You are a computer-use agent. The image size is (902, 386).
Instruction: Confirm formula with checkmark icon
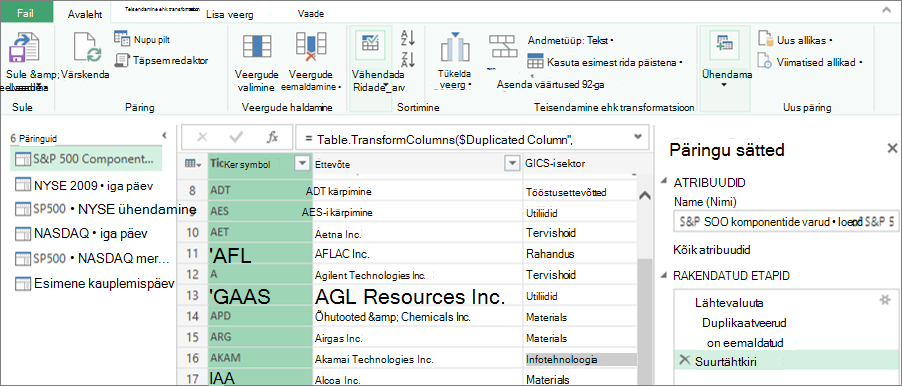point(236,137)
